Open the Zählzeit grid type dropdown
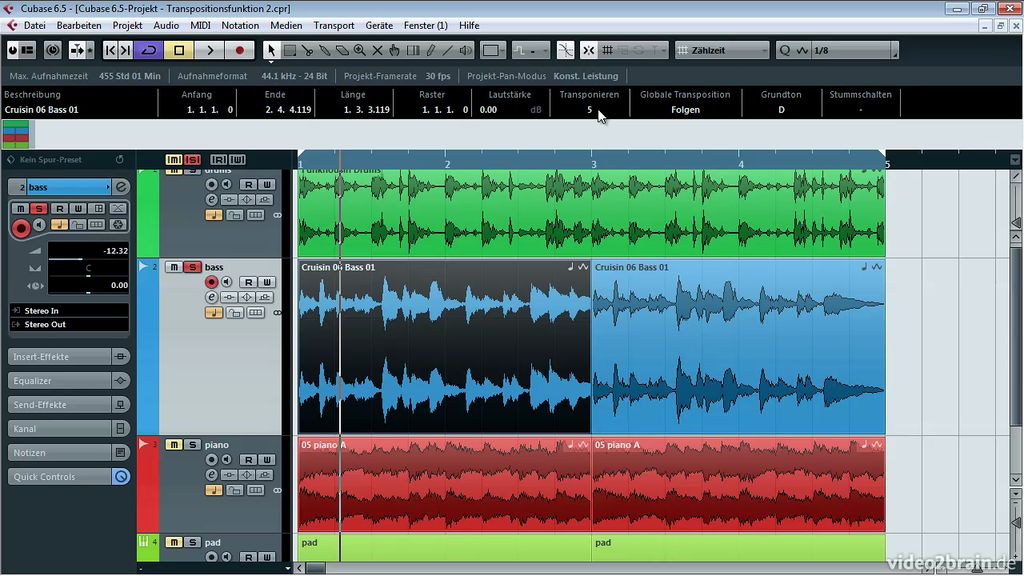The image size is (1024, 576). (x=722, y=50)
